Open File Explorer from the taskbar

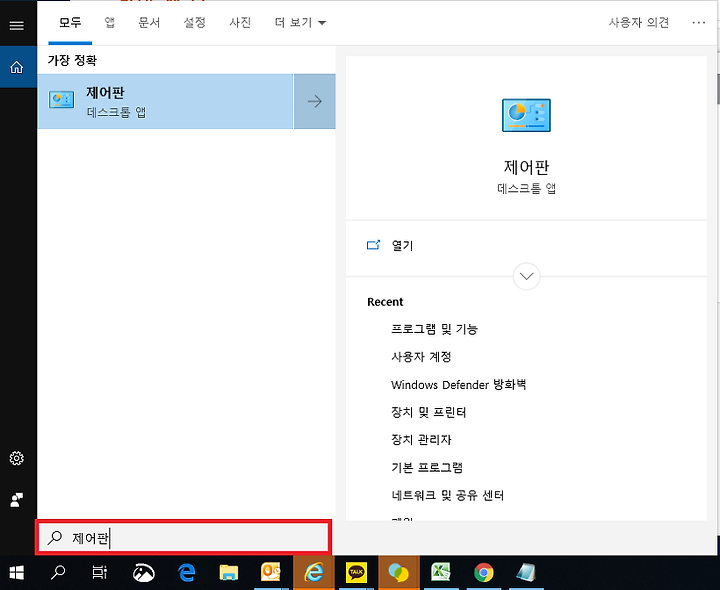(x=229, y=573)
